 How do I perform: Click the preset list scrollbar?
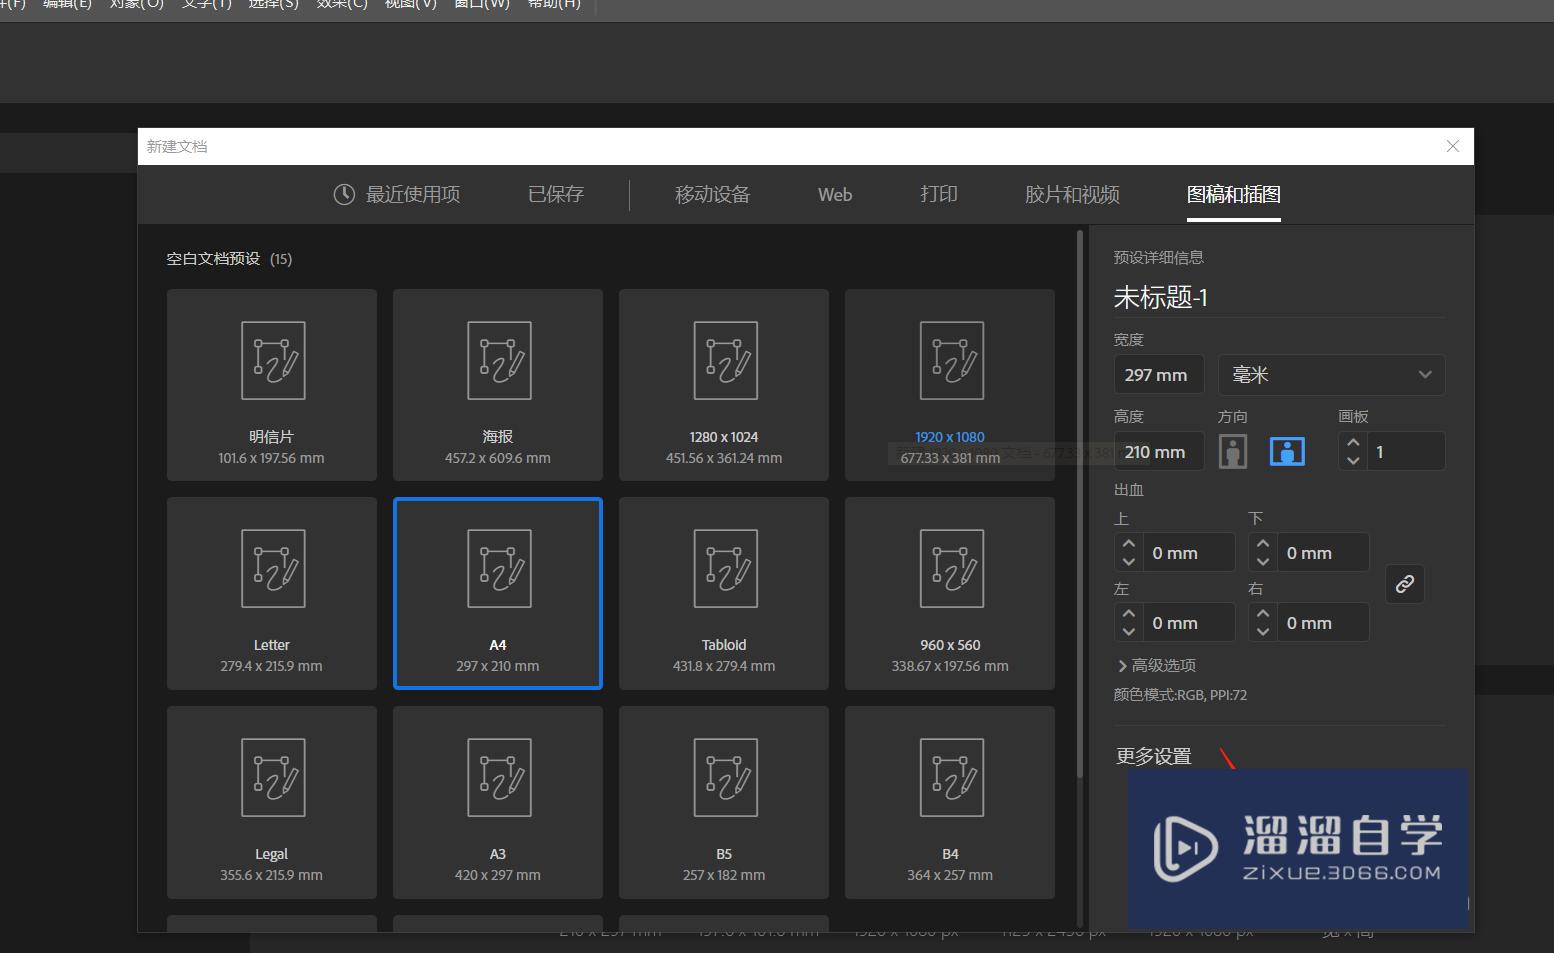(x=1080, y=505)
